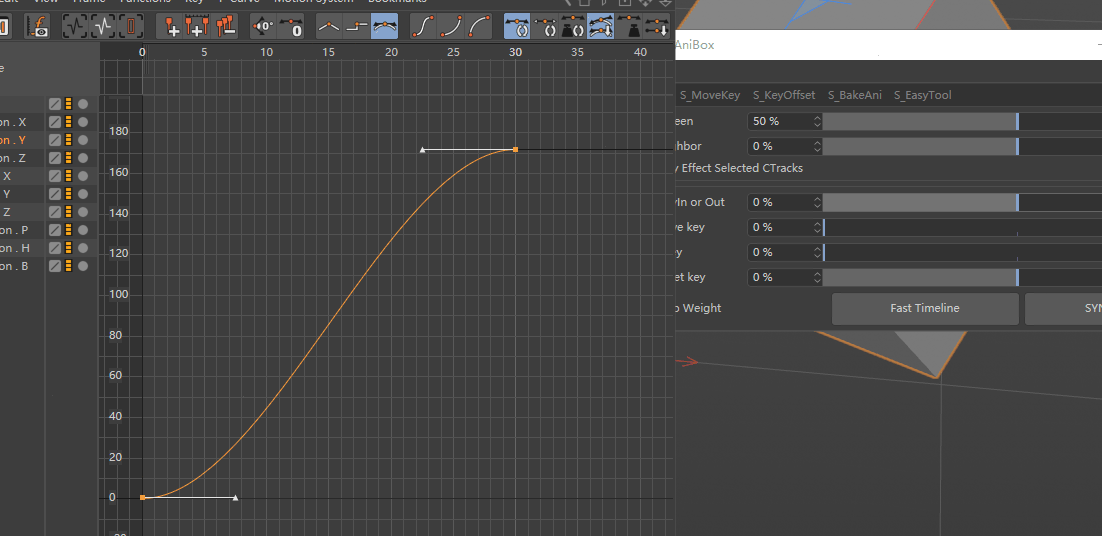Activate the Spline interpolation icon
1102x536 pixels.
coord(384,27)
